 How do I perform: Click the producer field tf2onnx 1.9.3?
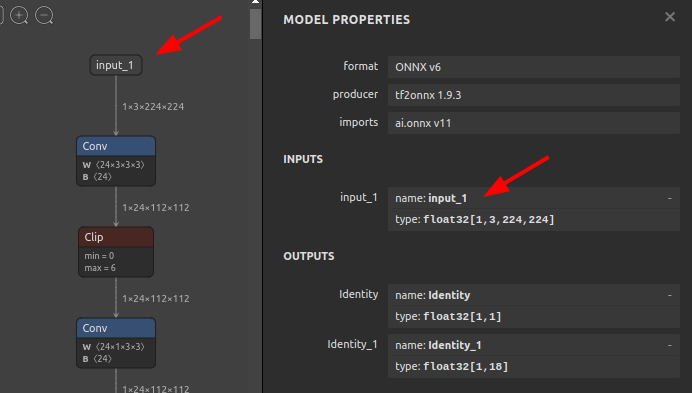pos(534,95)
